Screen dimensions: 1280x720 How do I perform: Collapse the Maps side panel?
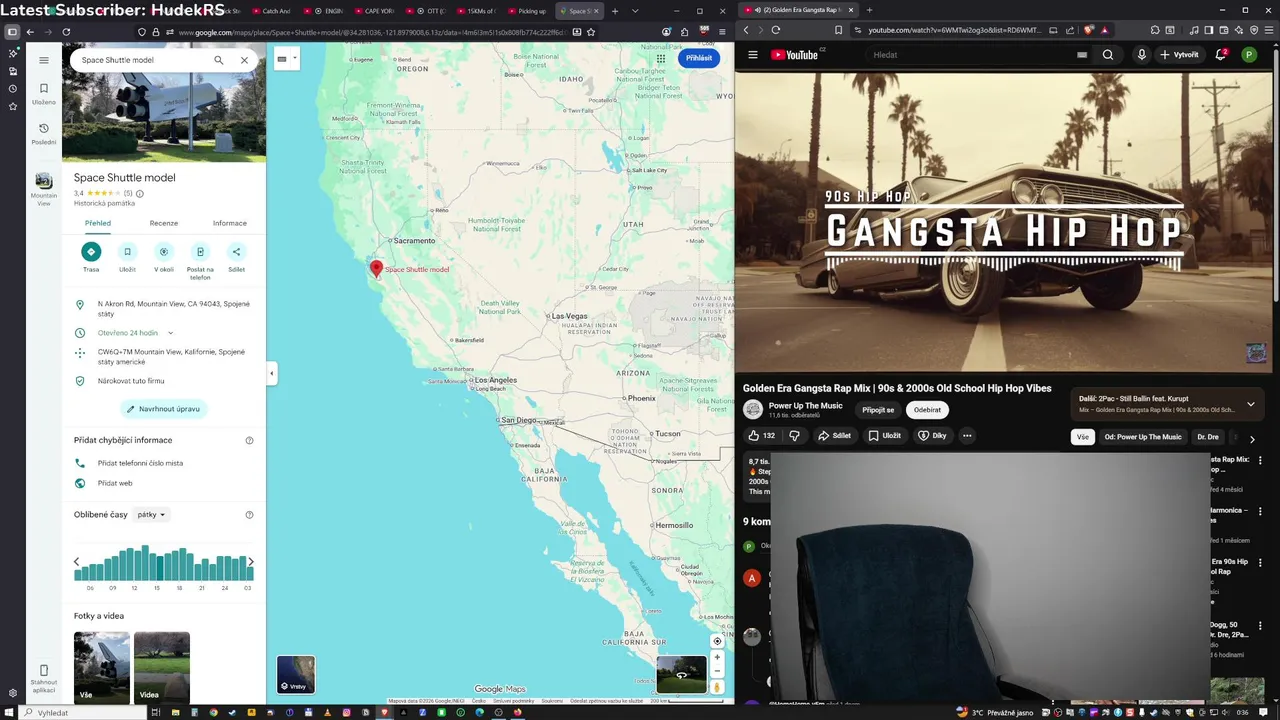pyautogui.click(x=271, y=374)
